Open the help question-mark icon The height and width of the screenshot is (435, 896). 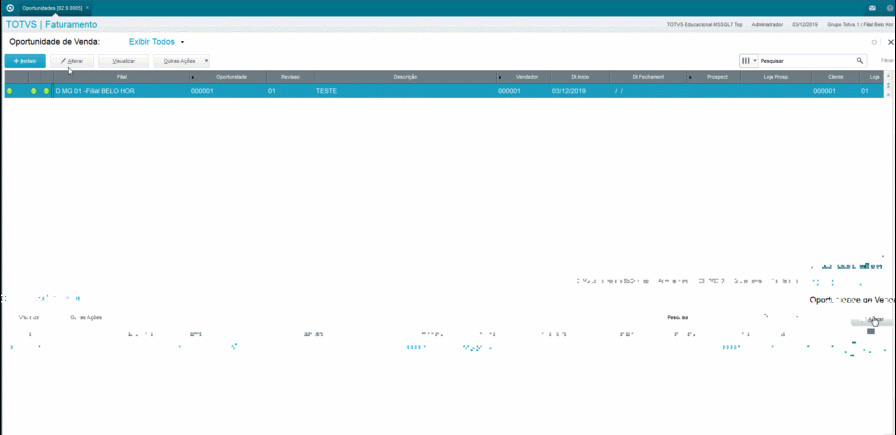click(890, 8)
